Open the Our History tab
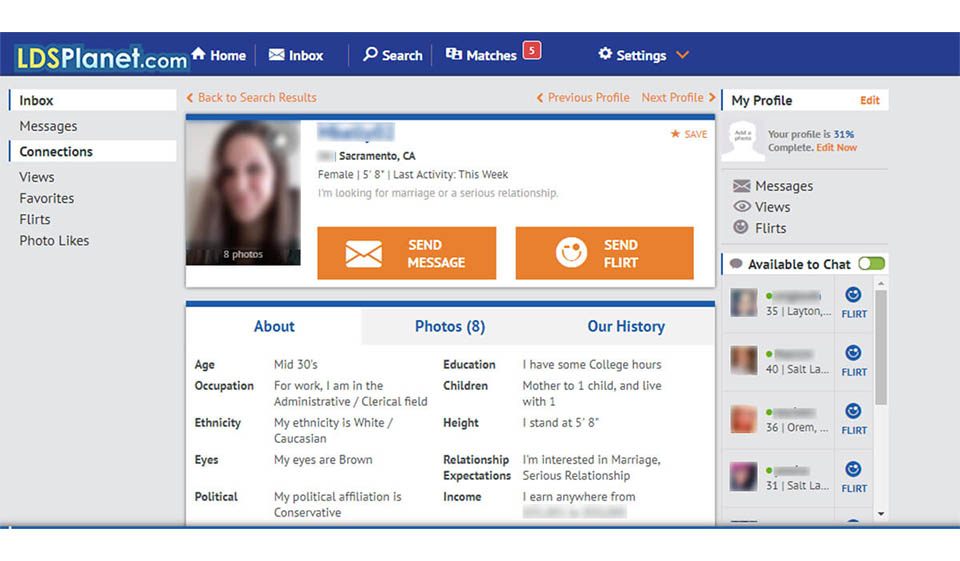 click(x=626, y=326)
